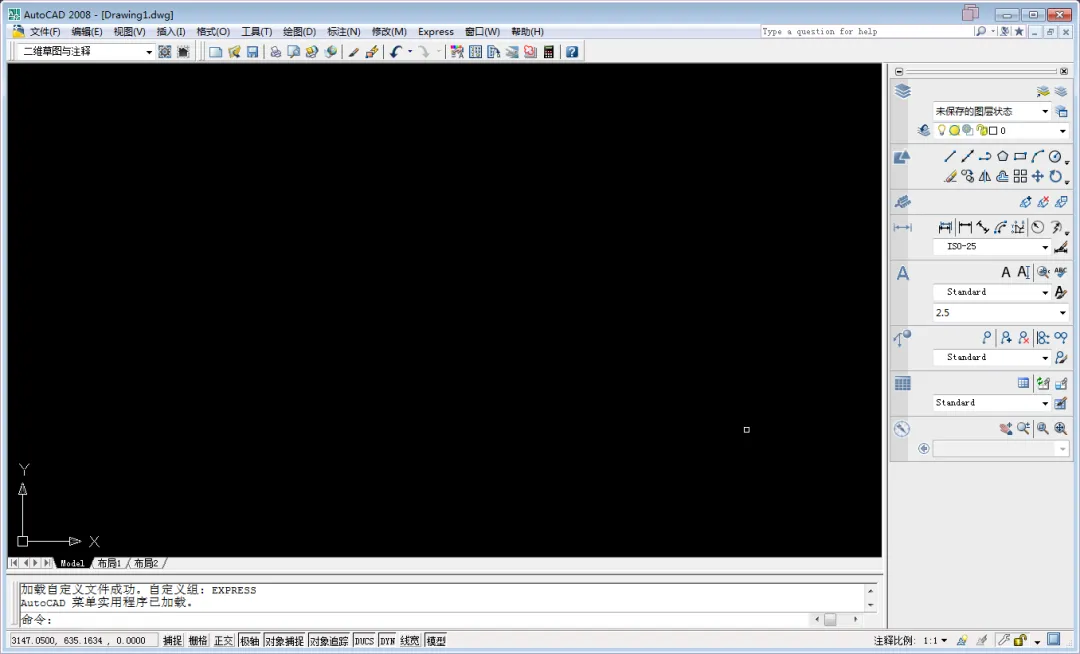
Task: Switch to the 布局1 tab
Action: click(x=109, y=563)
